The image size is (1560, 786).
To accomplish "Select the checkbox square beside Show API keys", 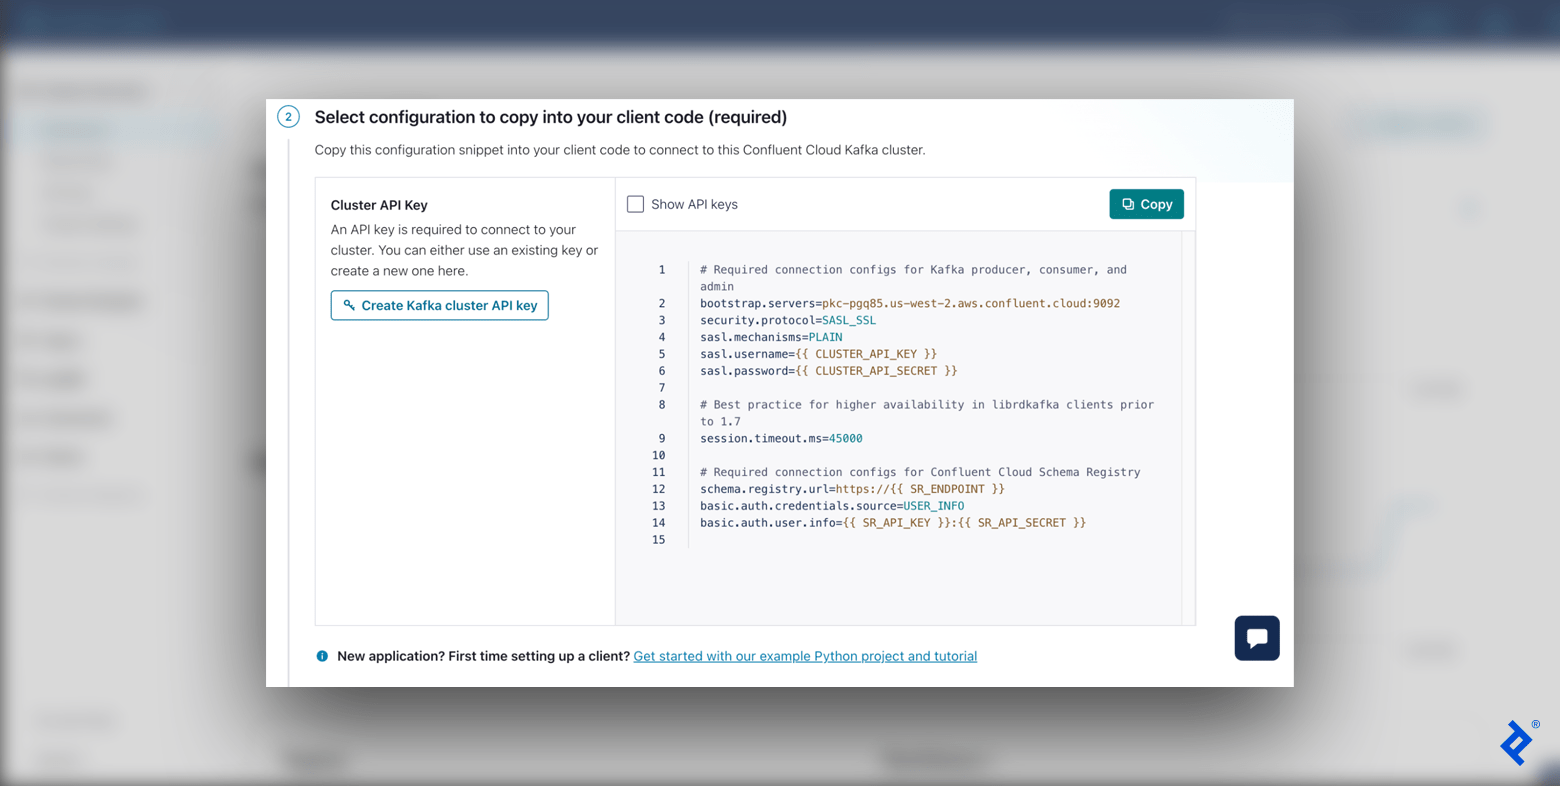I will point(635,204).
